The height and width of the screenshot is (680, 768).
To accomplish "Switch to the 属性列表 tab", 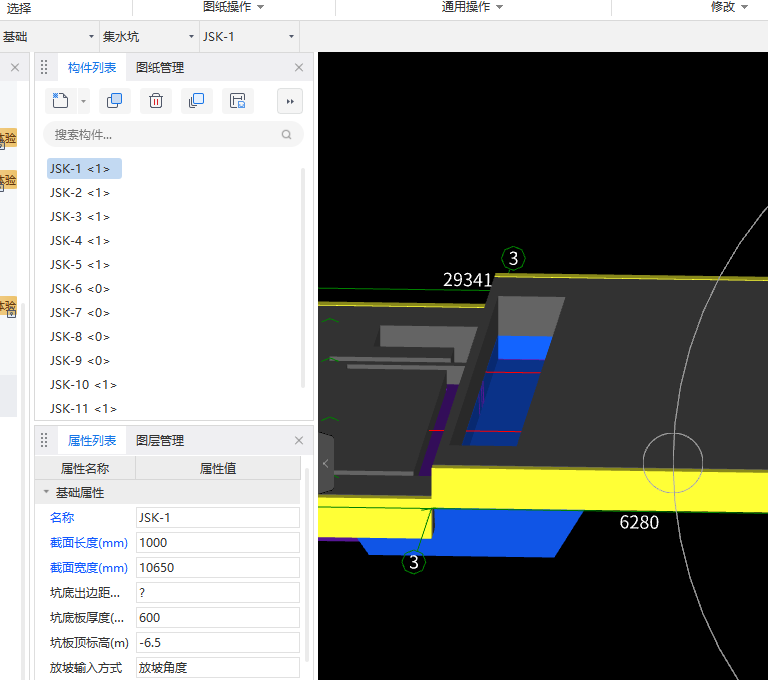I will pos(92,440).
